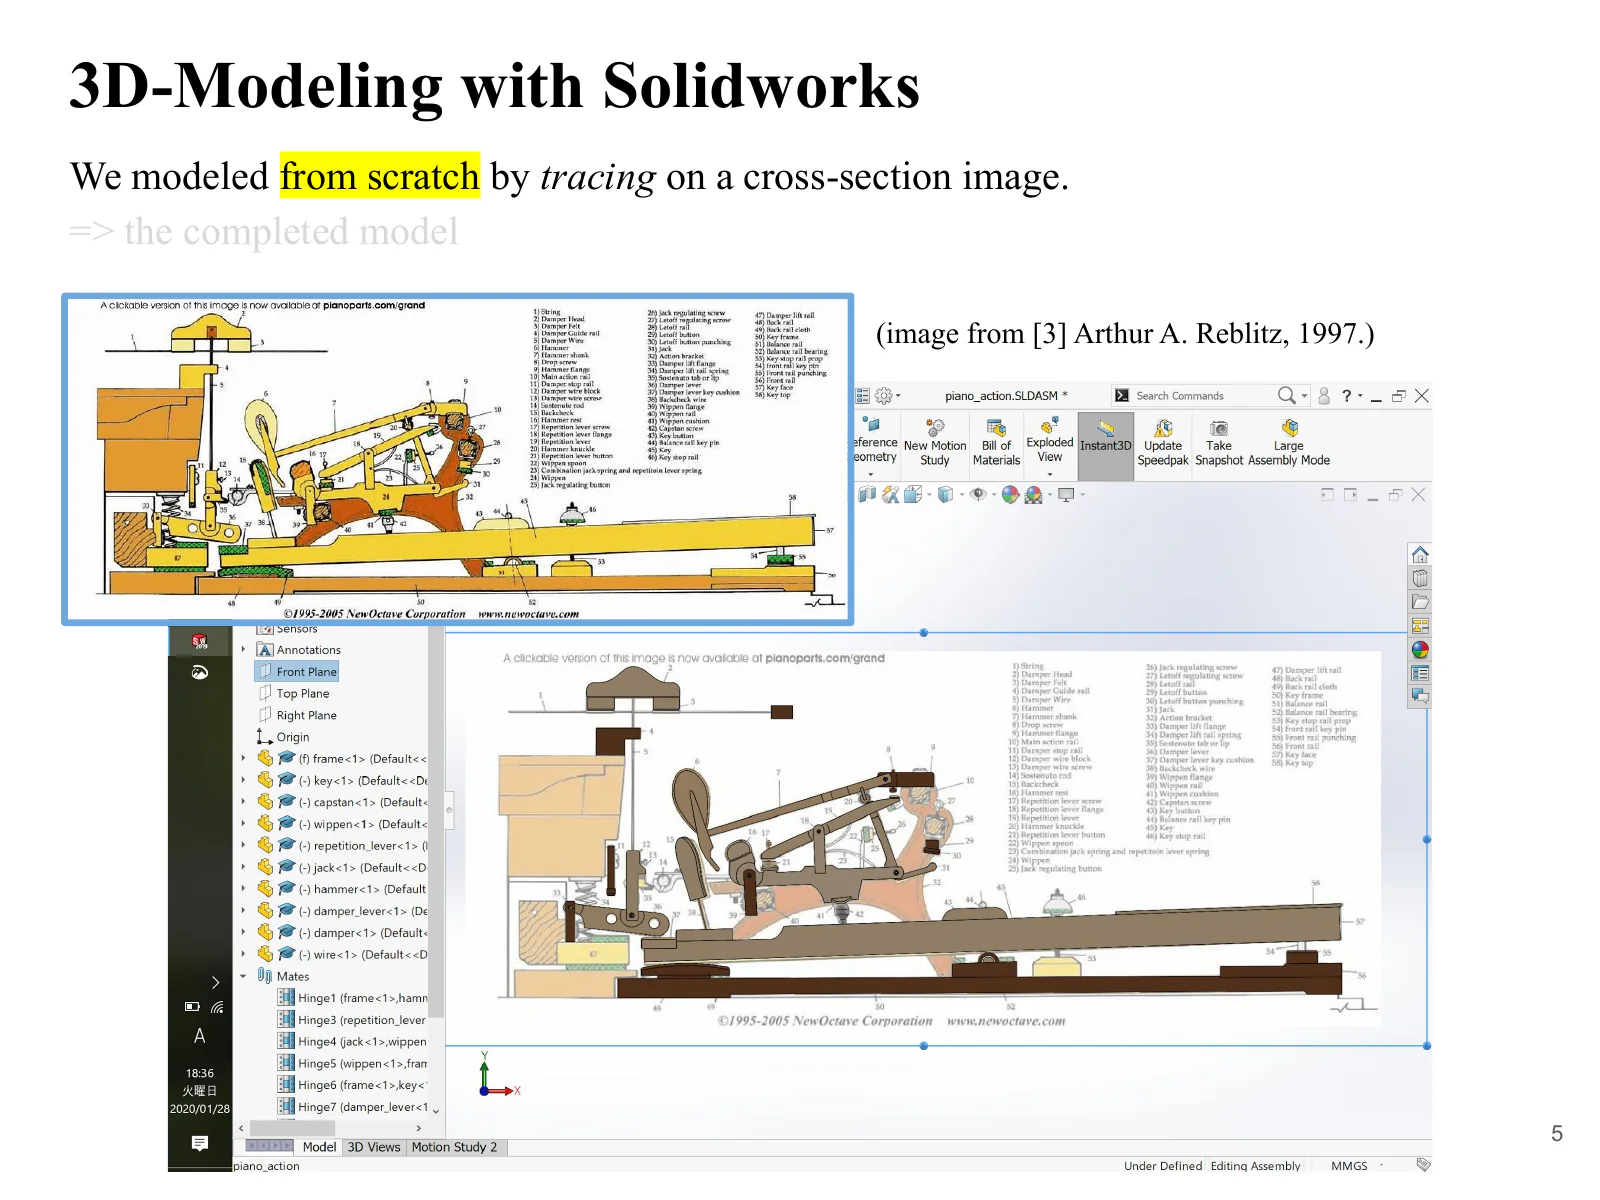
Task: Click the Edit Appearance color ball
Action: pos(1010,494)
